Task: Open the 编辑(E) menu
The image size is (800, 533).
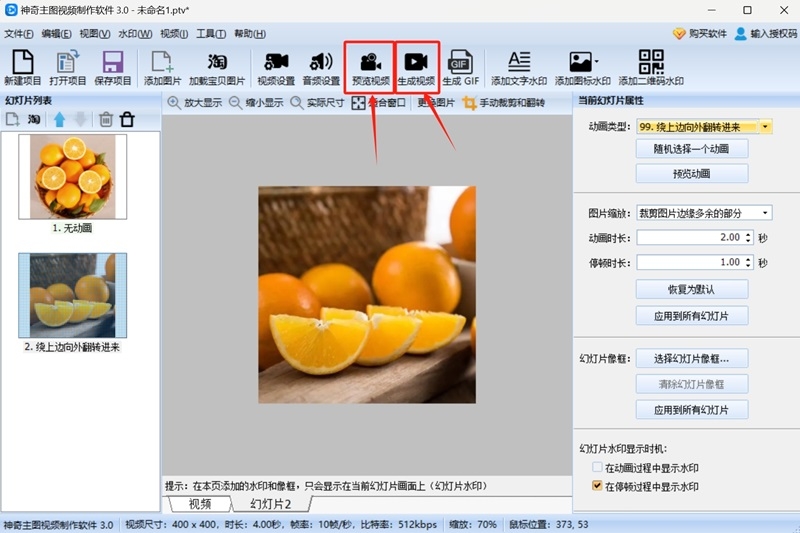Action: pos(57,34)
